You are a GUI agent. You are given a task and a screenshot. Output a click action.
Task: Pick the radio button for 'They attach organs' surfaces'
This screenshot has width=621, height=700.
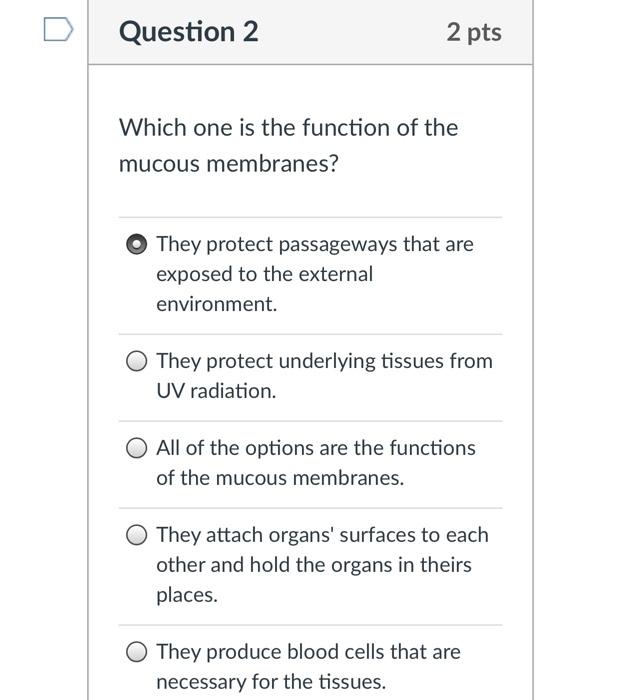[138, 536]
